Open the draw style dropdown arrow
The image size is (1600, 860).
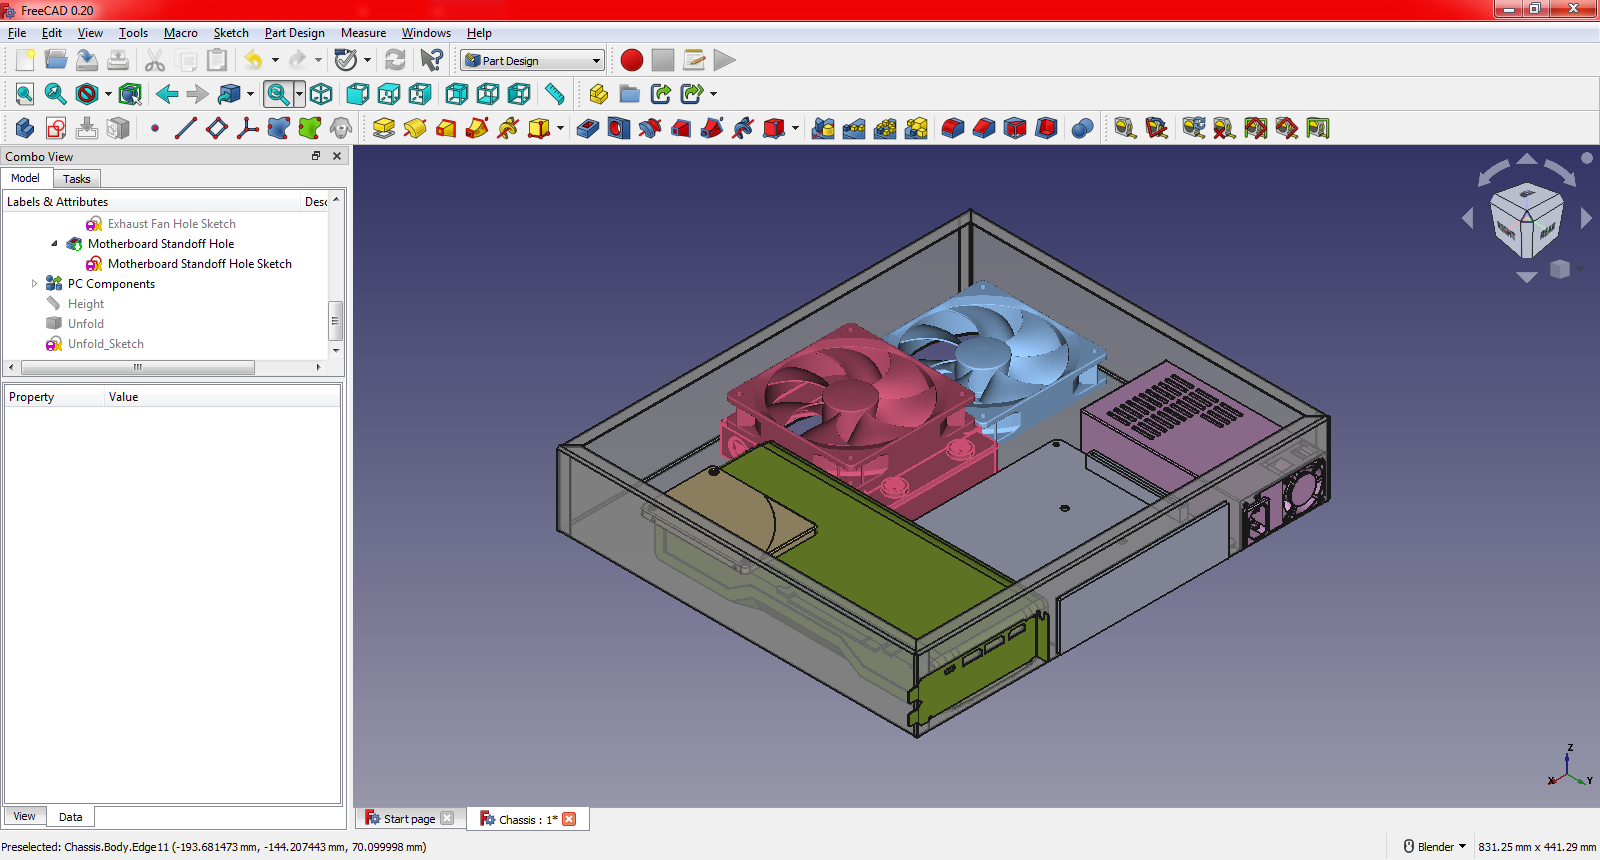pyautogui.click(x=108, y=94)
